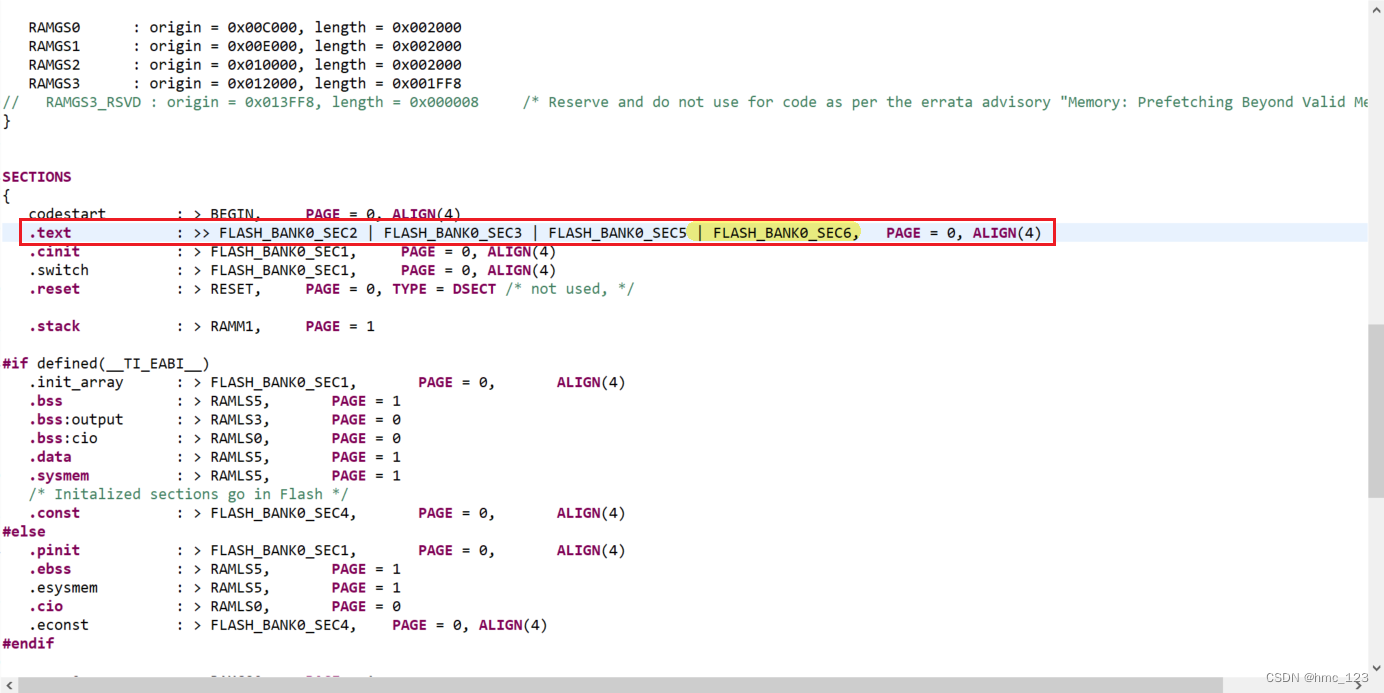Click the scroll-left arrow on horizontal scrollbar
The image size is (1384, 693).
tap(8, 686)
